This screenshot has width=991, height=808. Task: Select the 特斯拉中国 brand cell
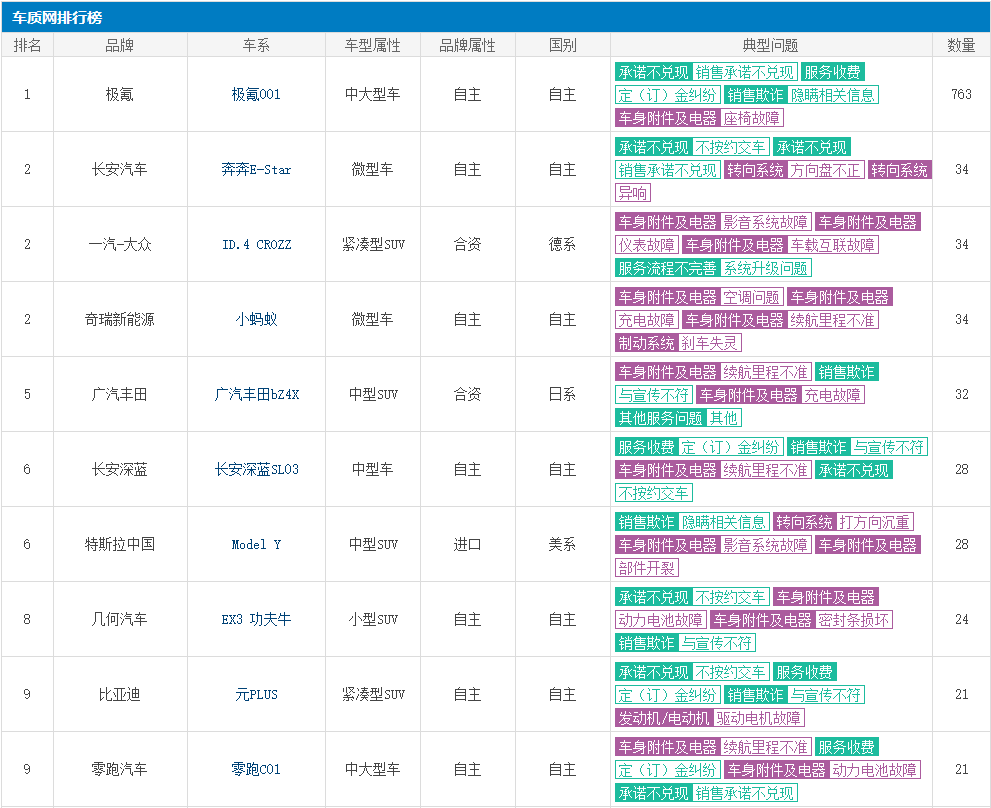point(119,544)
